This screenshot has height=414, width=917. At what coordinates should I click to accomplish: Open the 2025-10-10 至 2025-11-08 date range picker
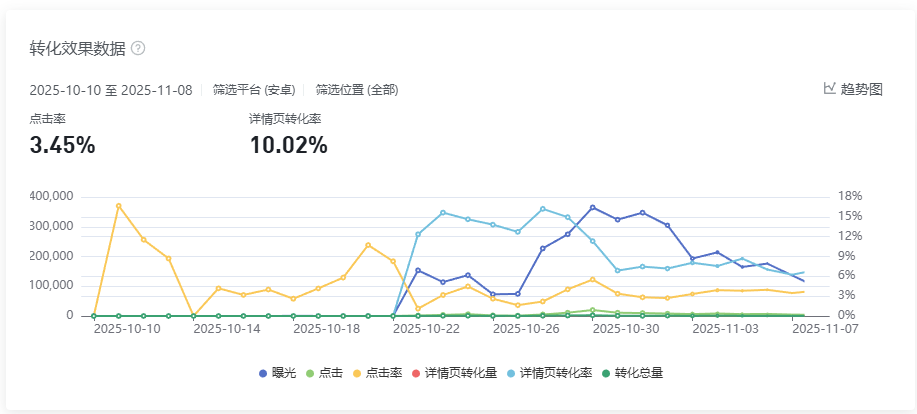[111, 90]
